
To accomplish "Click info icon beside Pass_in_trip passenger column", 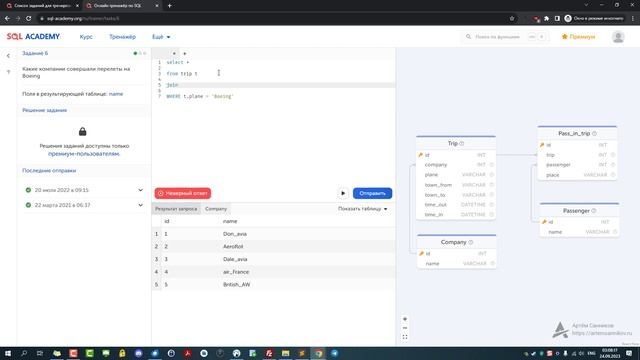I will point(613,164).
